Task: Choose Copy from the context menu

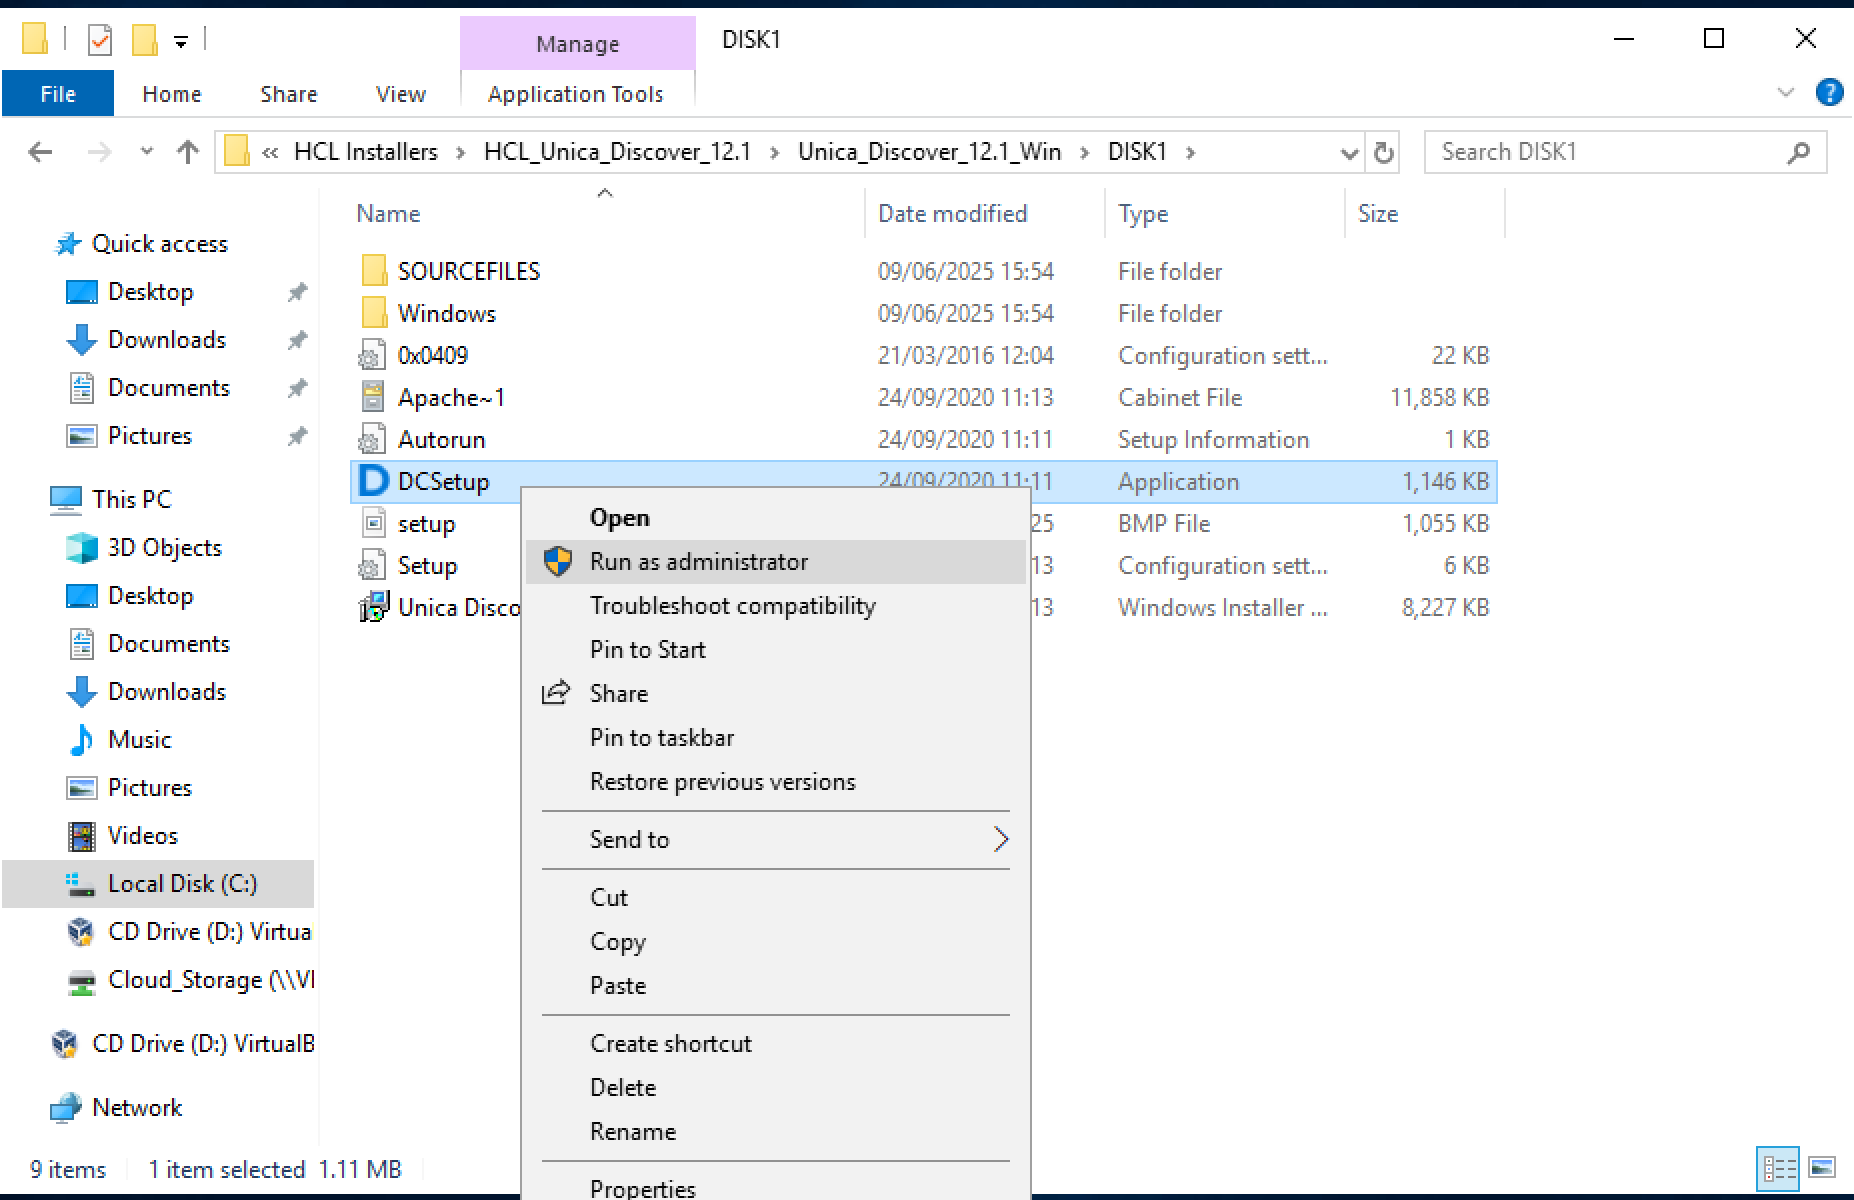Action: 776,942
